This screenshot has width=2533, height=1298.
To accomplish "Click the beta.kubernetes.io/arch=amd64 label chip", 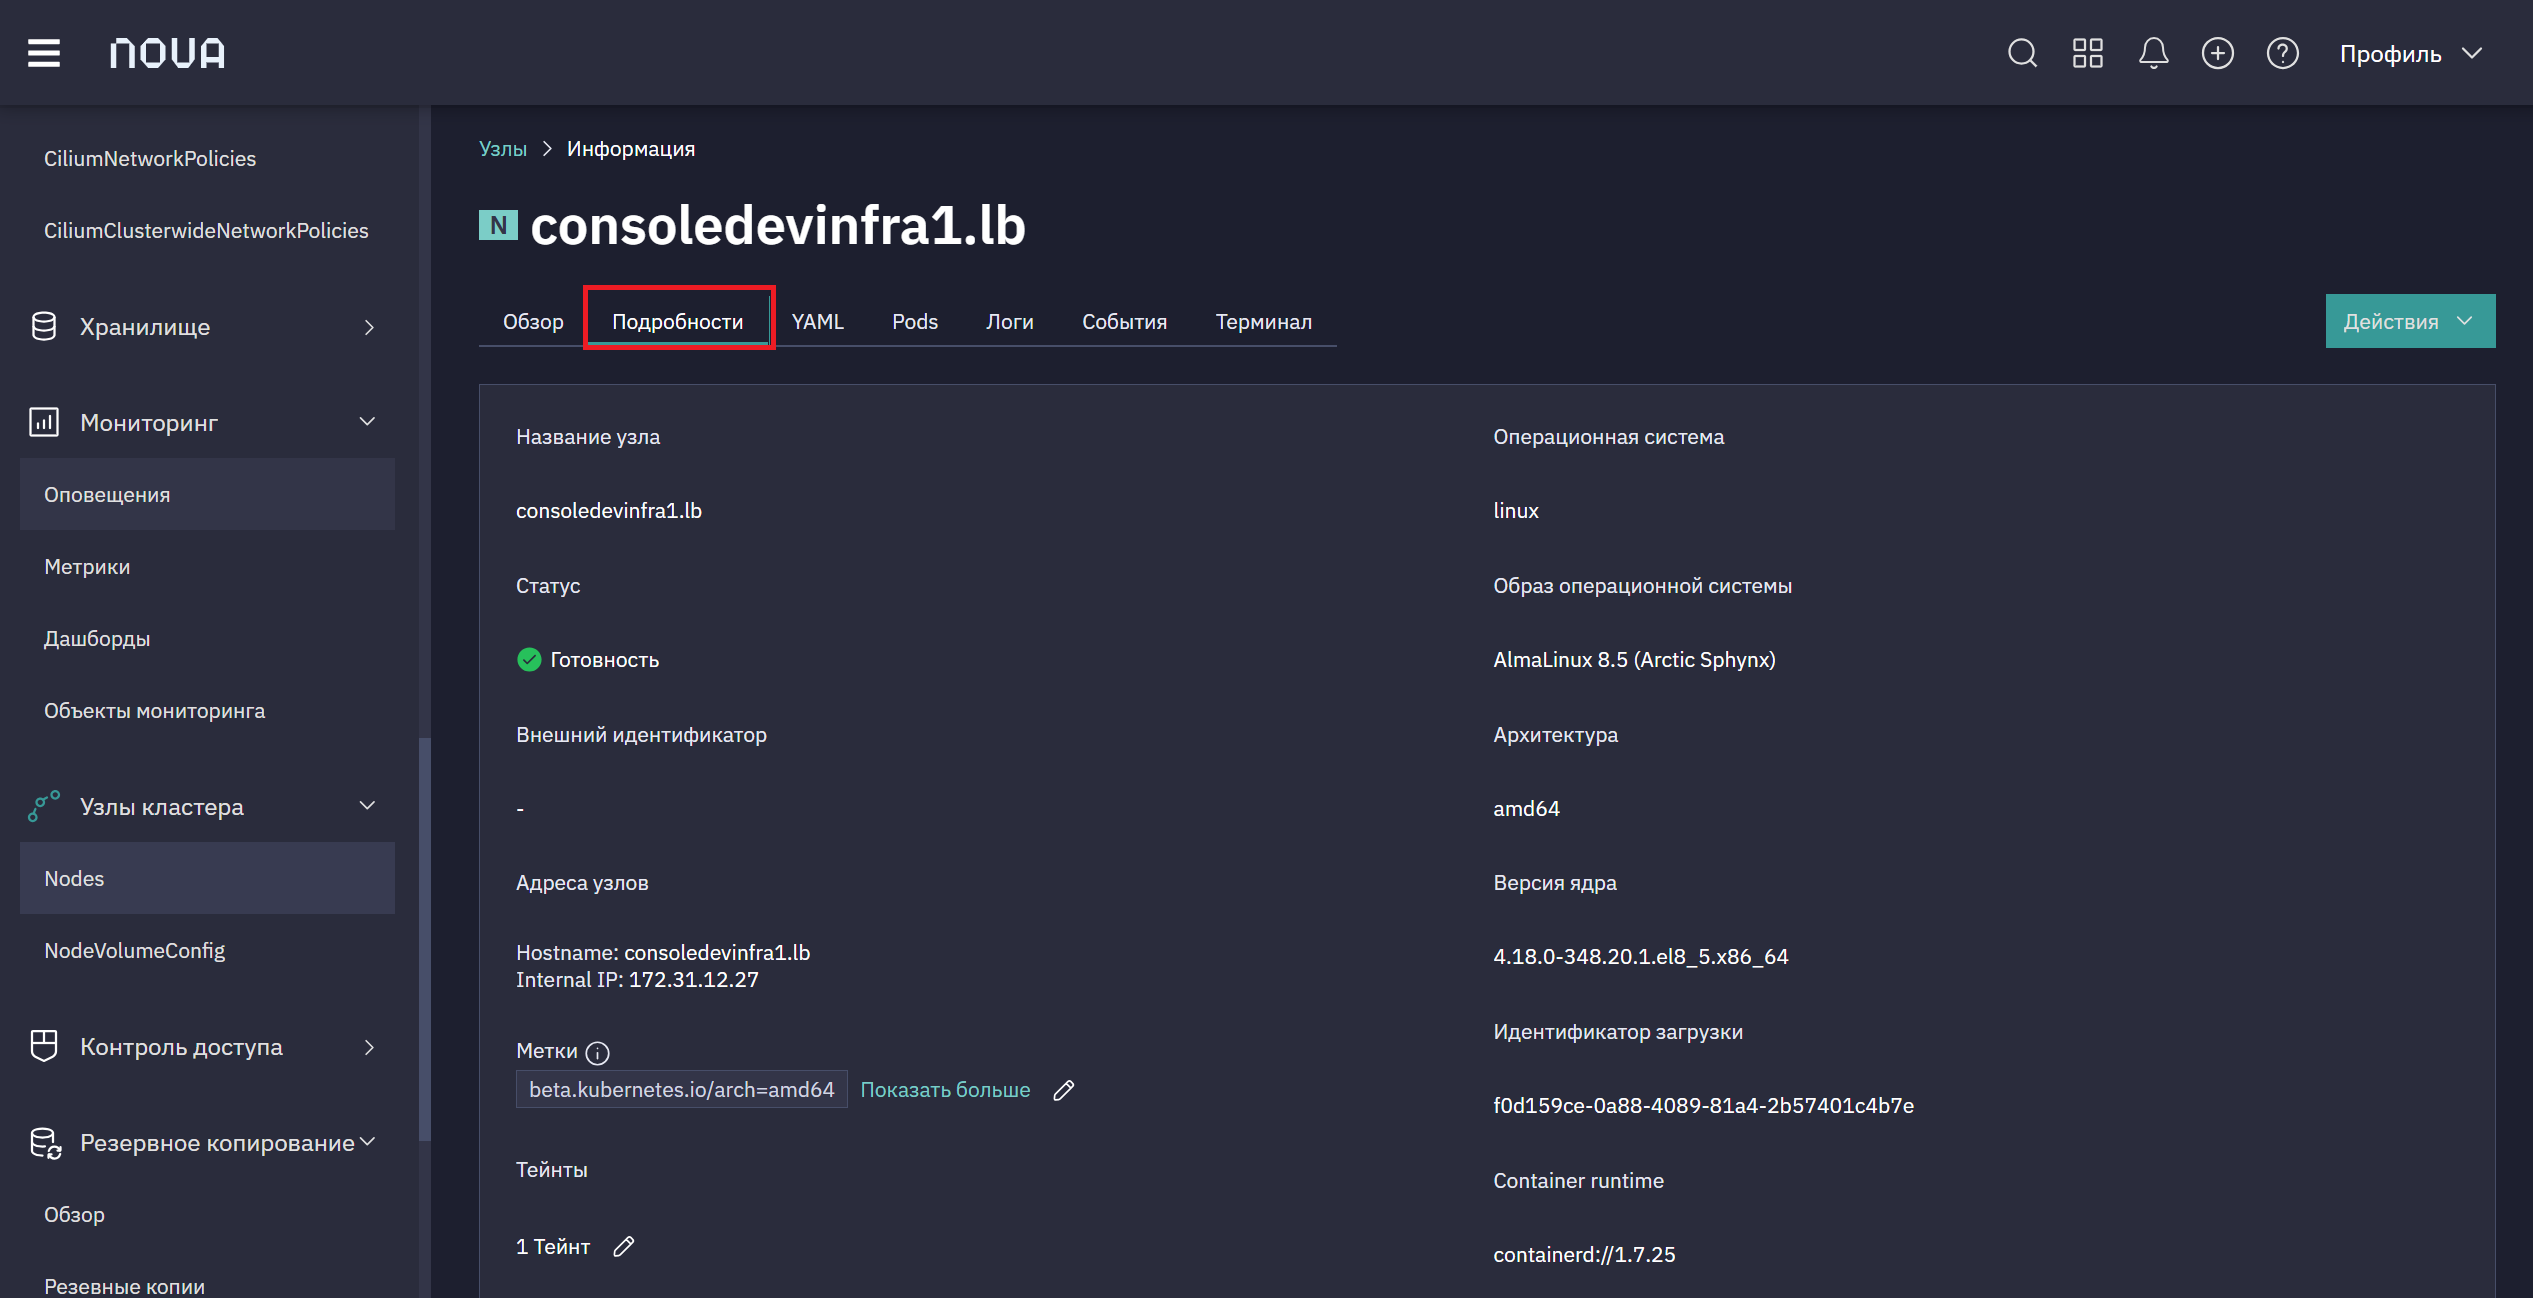I will (682, 1090).
